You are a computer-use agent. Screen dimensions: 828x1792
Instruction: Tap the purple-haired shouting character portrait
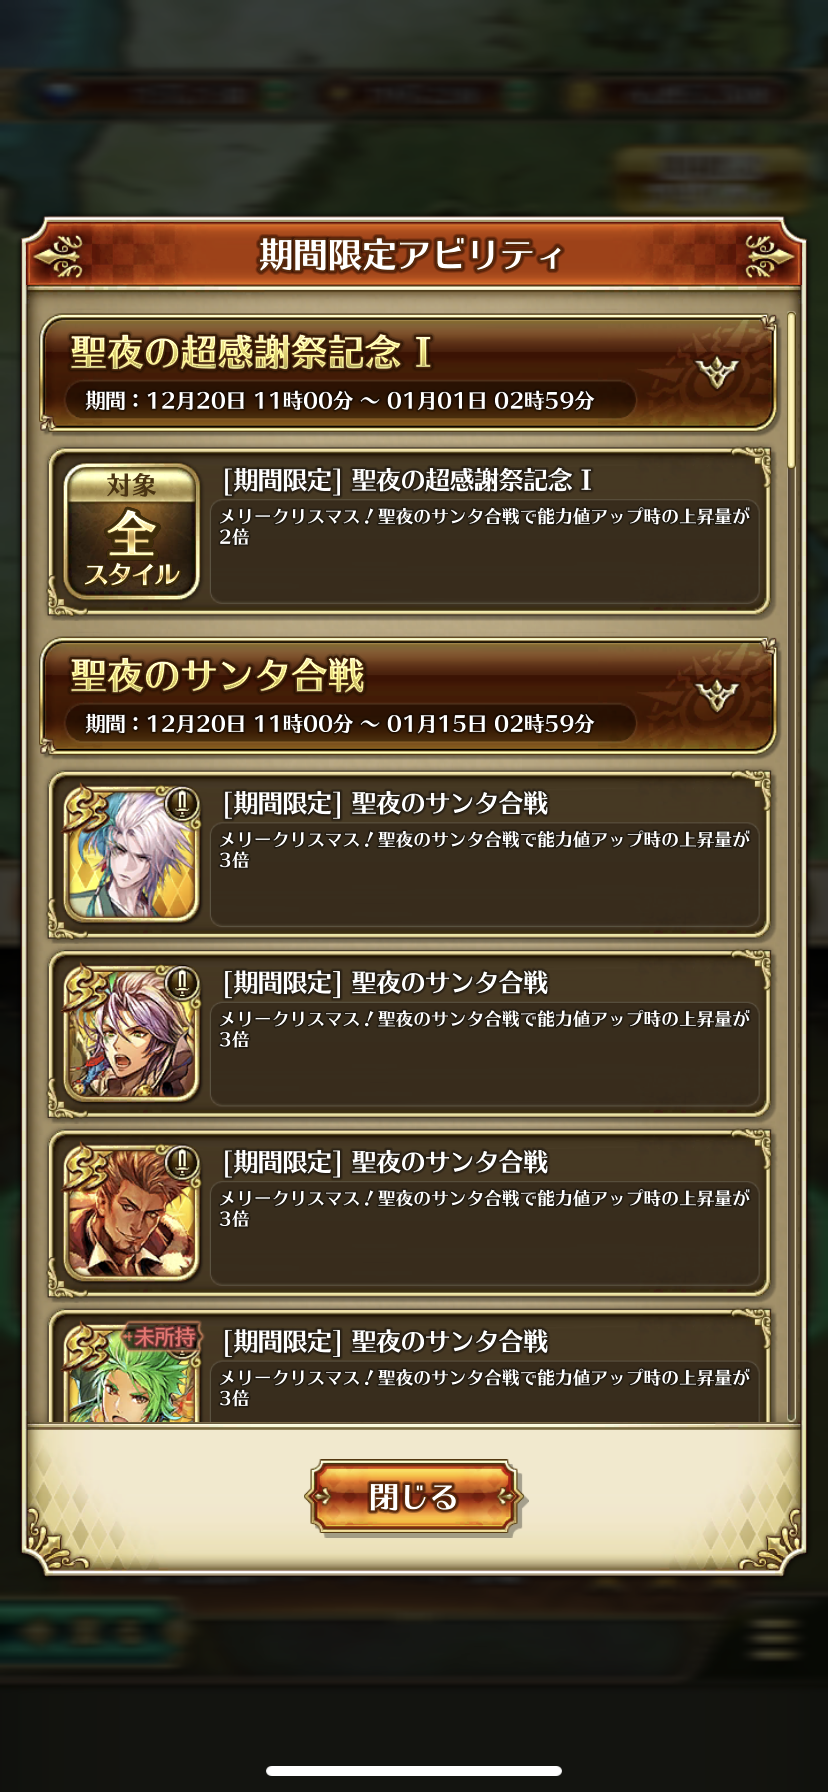click(132, 1034)
